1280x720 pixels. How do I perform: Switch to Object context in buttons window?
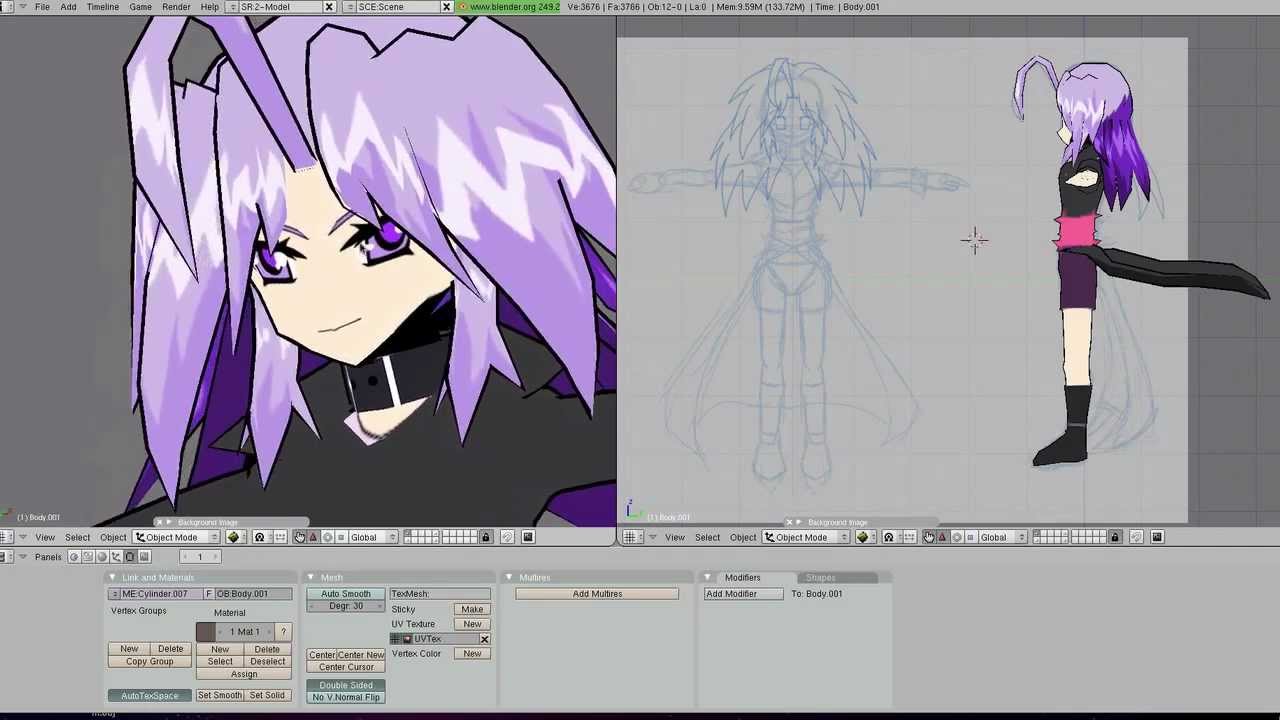tap(116, 557)
